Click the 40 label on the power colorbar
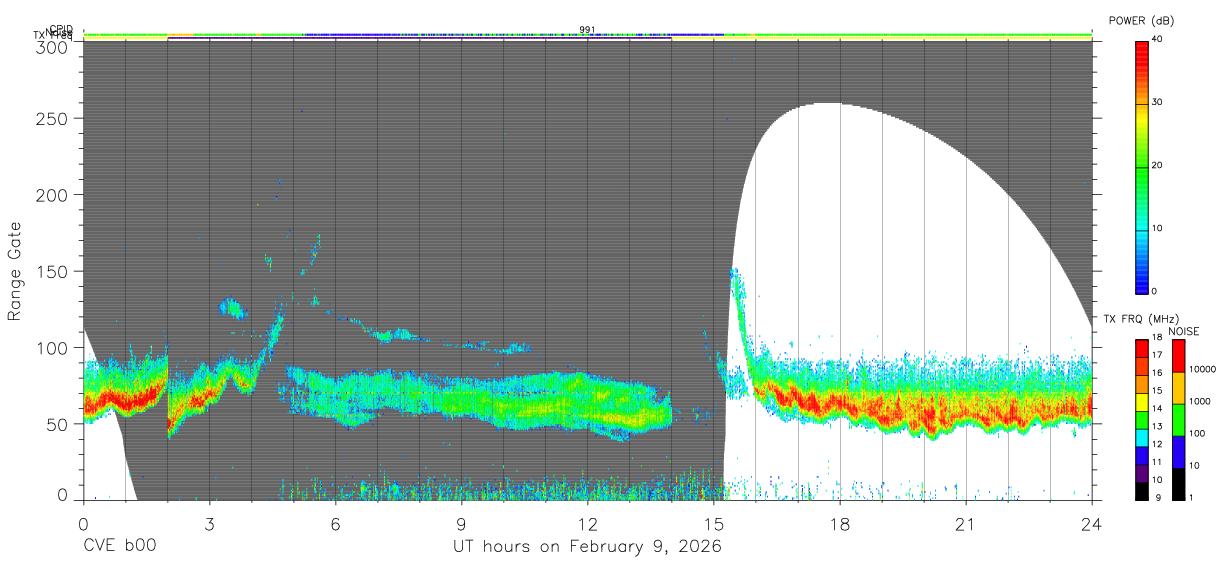 1159,39
